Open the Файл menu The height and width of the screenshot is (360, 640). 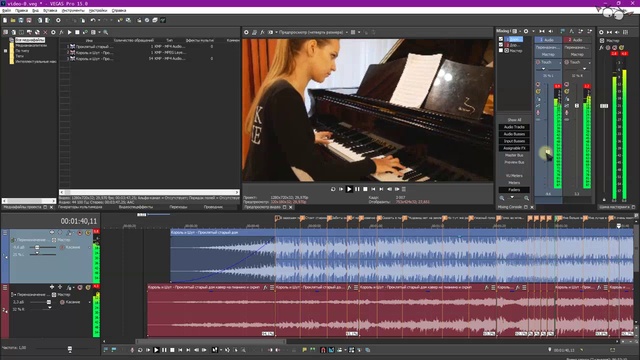pos(7,10)
